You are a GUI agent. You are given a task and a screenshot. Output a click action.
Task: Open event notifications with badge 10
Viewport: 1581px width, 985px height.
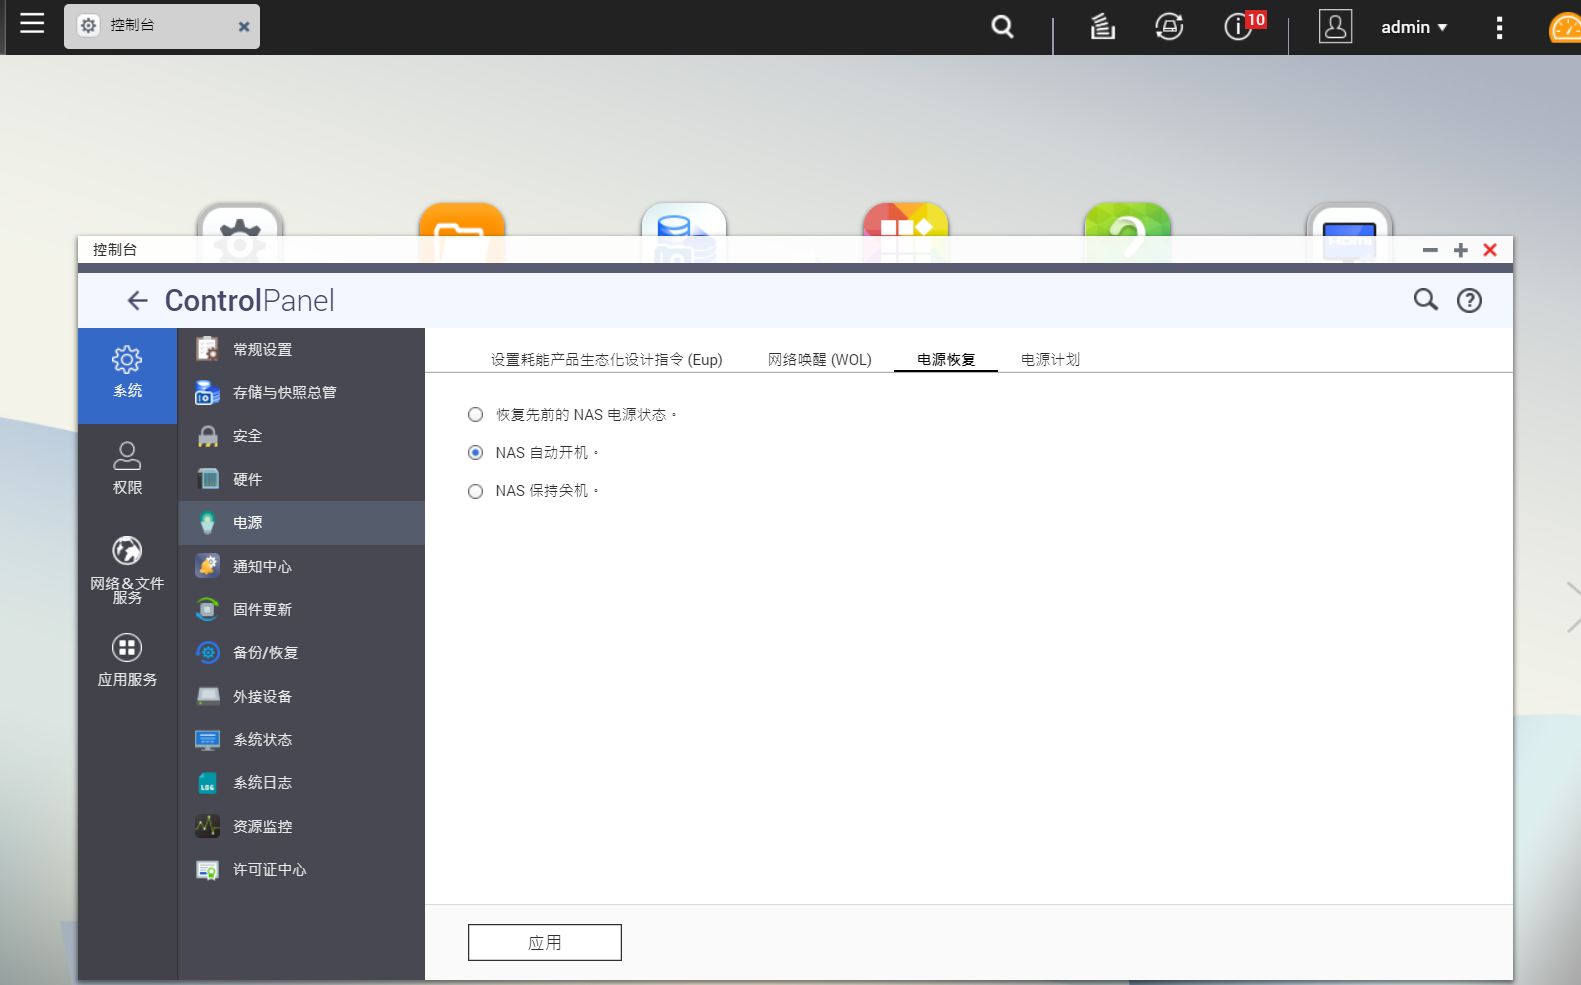1240,26
